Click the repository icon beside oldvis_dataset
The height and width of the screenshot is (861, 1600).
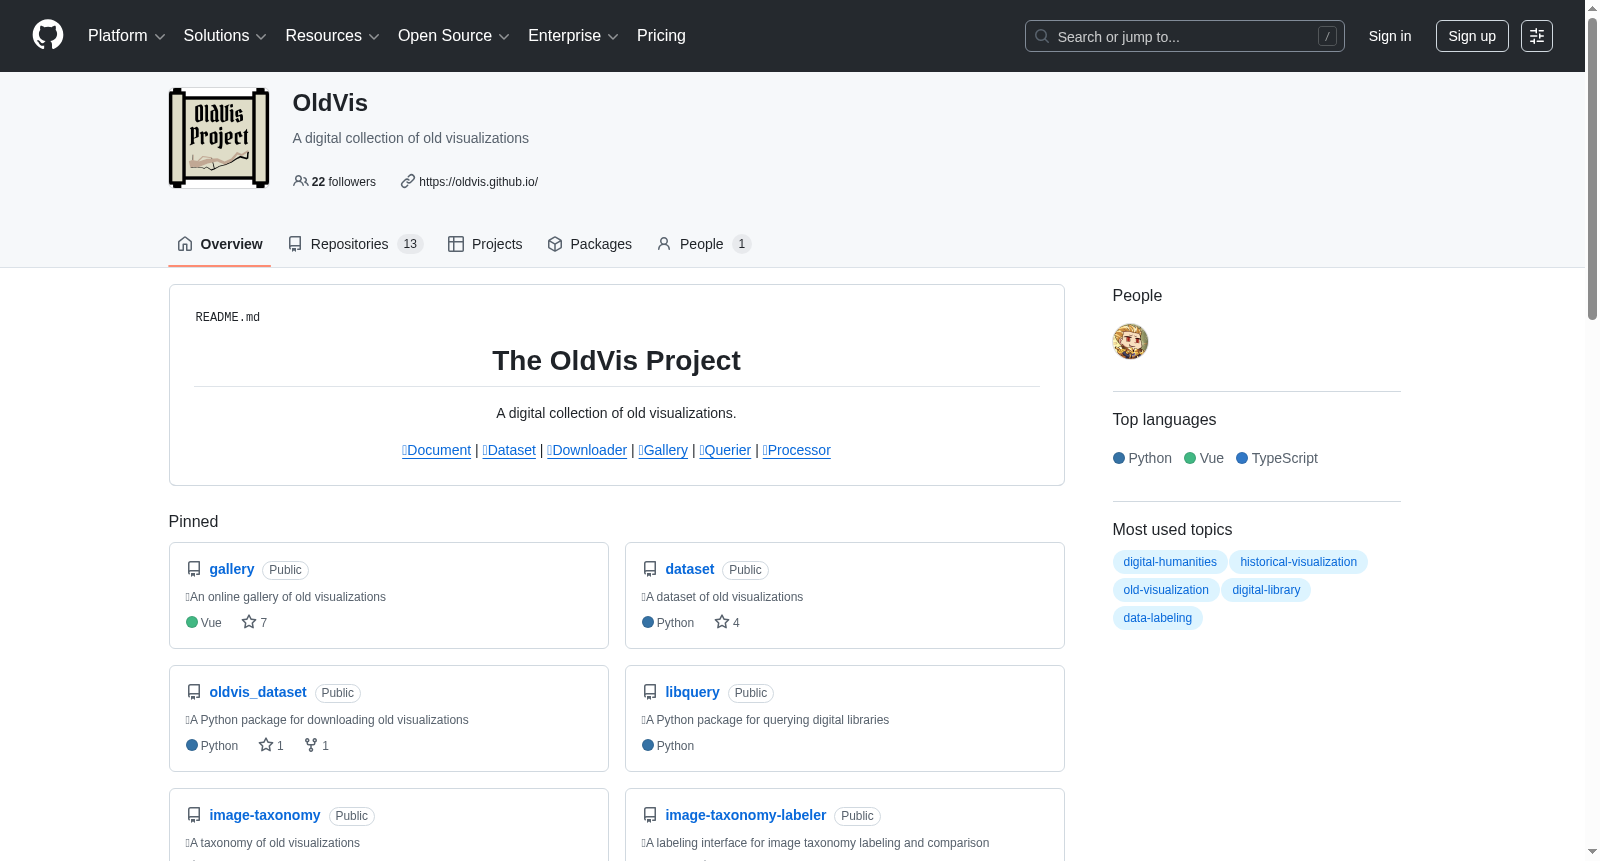click(x=194, y=692)
